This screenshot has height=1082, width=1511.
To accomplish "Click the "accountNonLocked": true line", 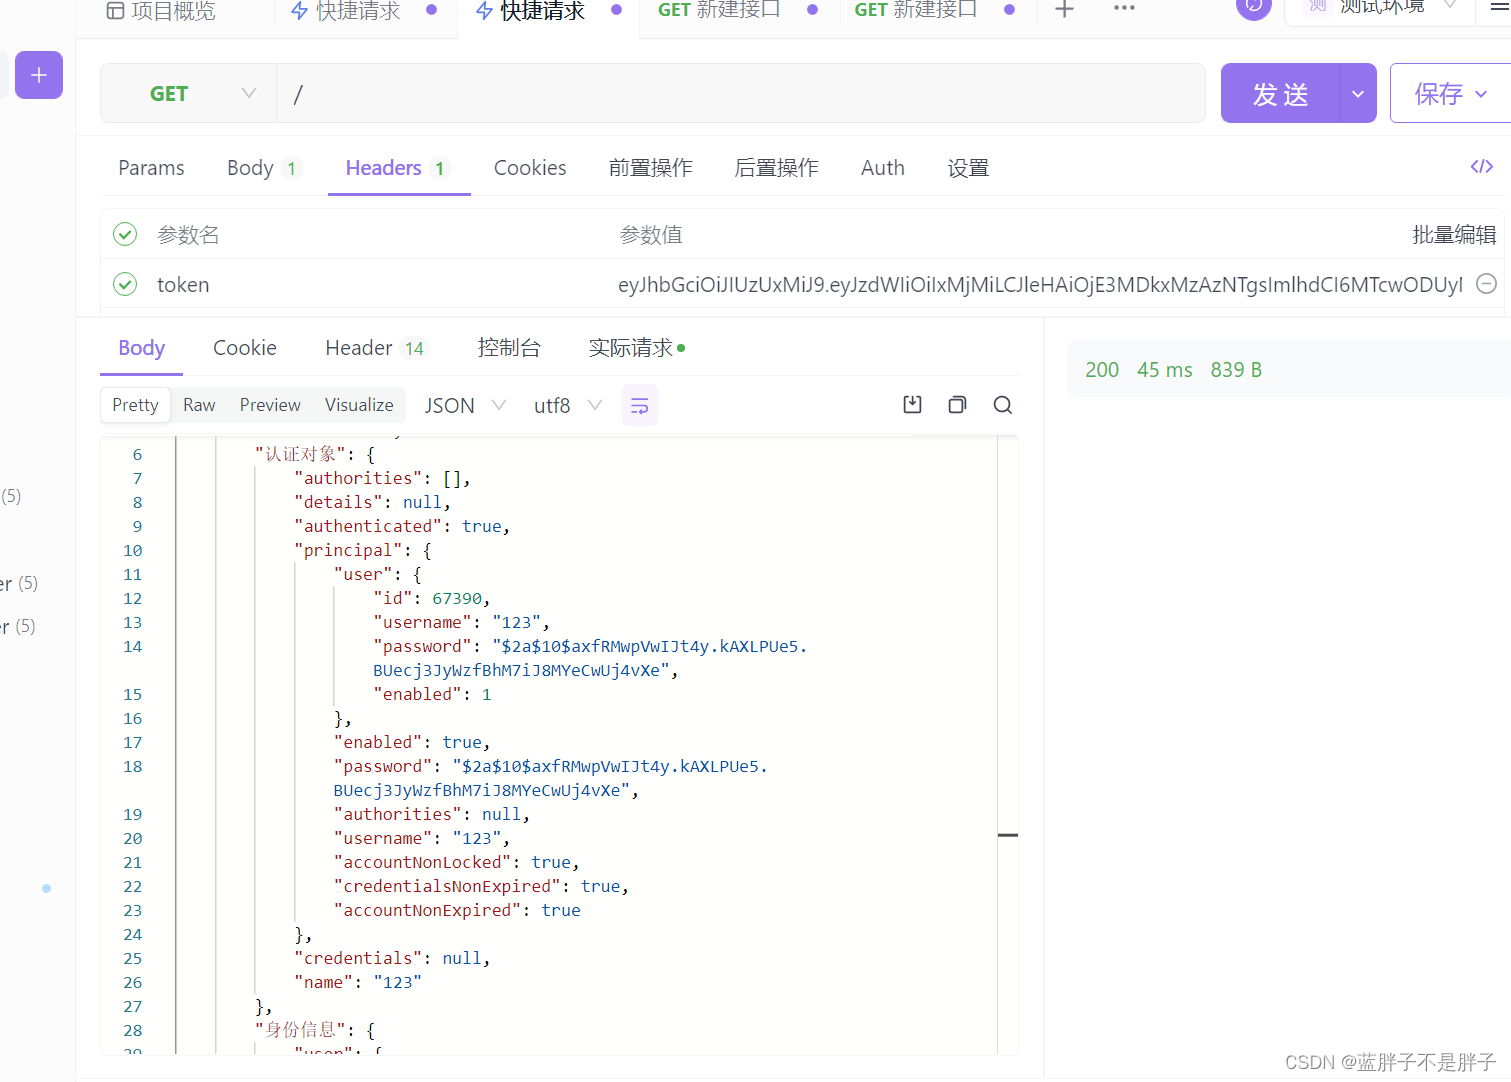I will (457, 862).
